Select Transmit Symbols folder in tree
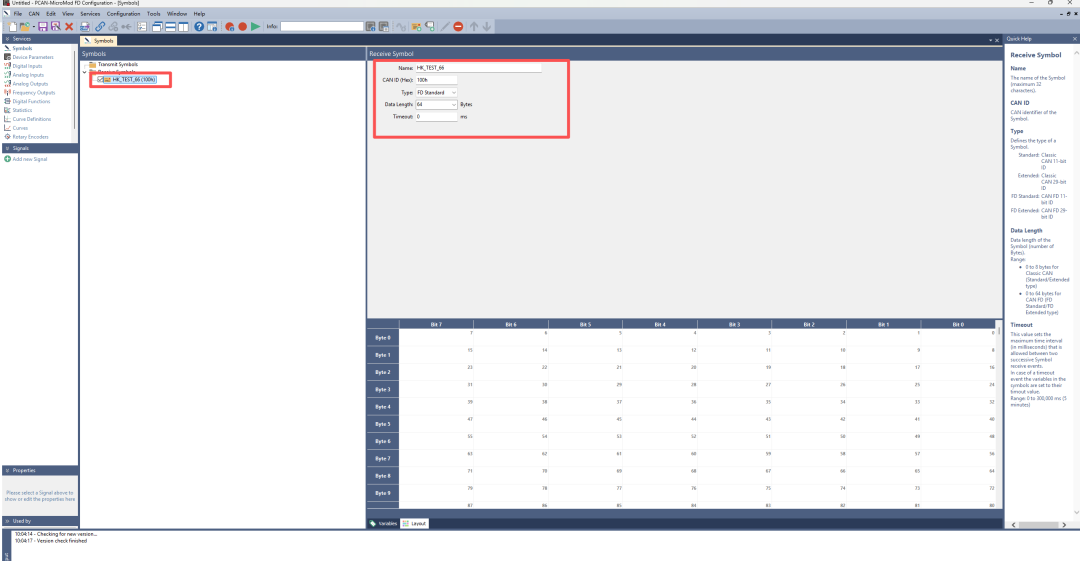Image resolution: width=1080 pixels, height=561 pixels. pos(117,64)
